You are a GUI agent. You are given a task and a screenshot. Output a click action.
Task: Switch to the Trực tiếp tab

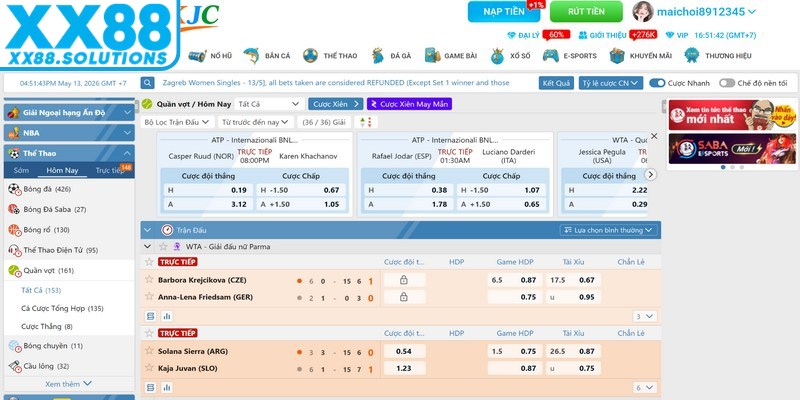click(110, 170)
